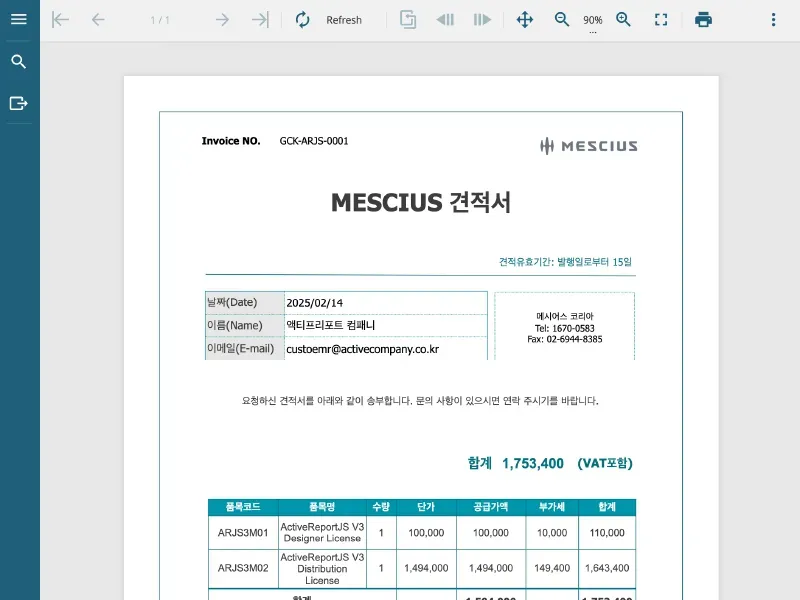Click the 10,000 VAT cell
Image resolution: width=800 pixels, height=600 pixels.
coord(552,533)
